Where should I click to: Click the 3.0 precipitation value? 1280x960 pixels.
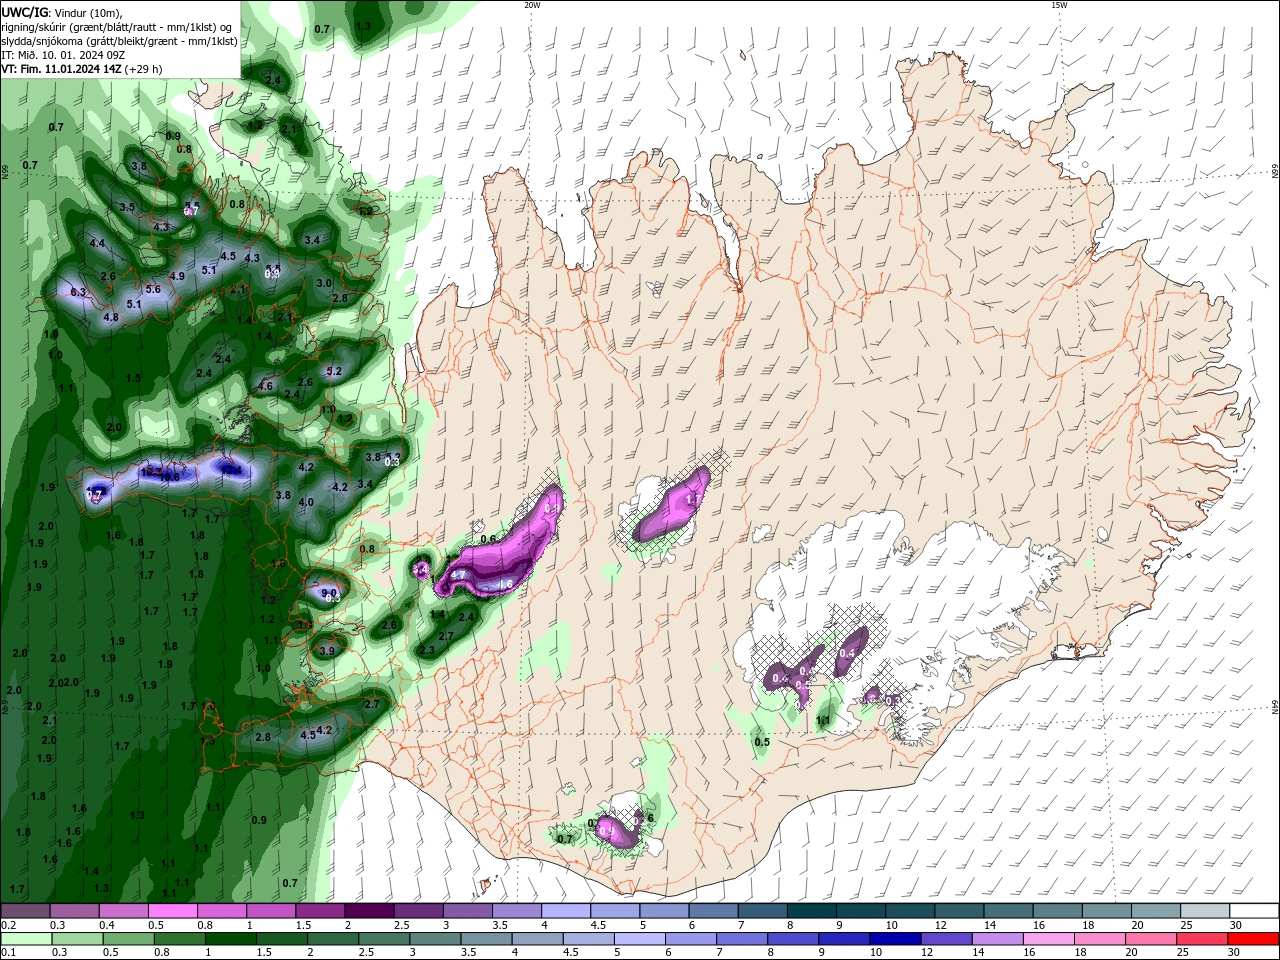point(324,283)
